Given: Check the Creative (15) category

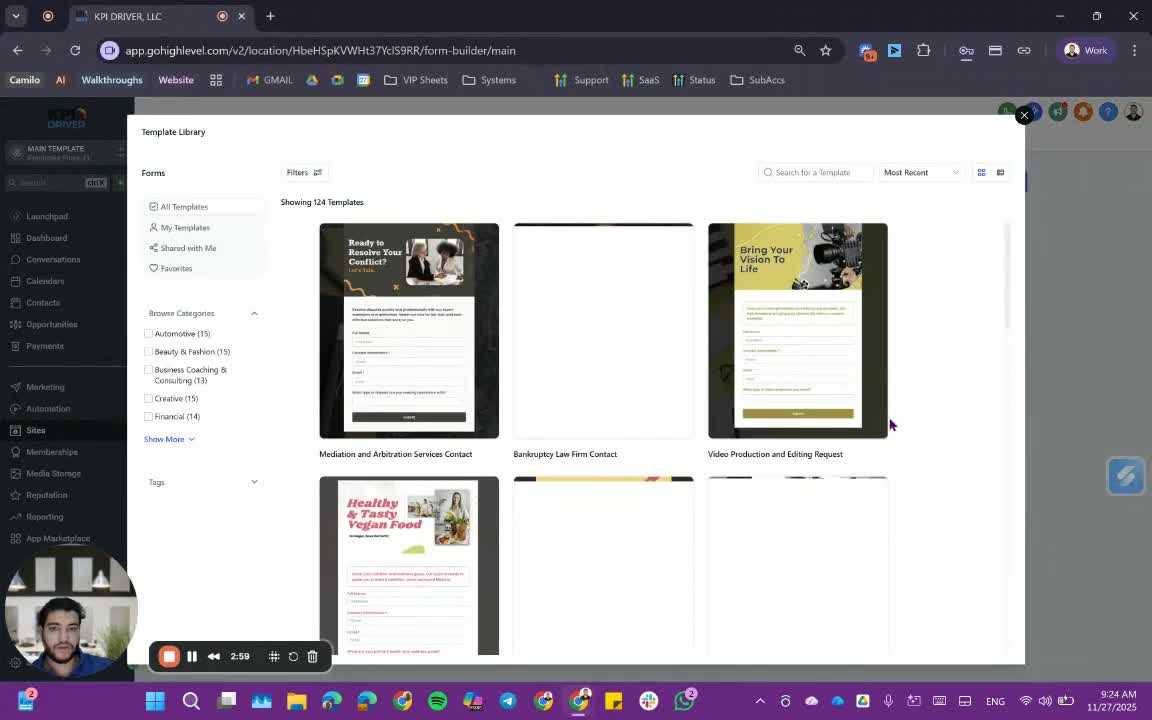Looking at the screenshot, I should [148, 399].
